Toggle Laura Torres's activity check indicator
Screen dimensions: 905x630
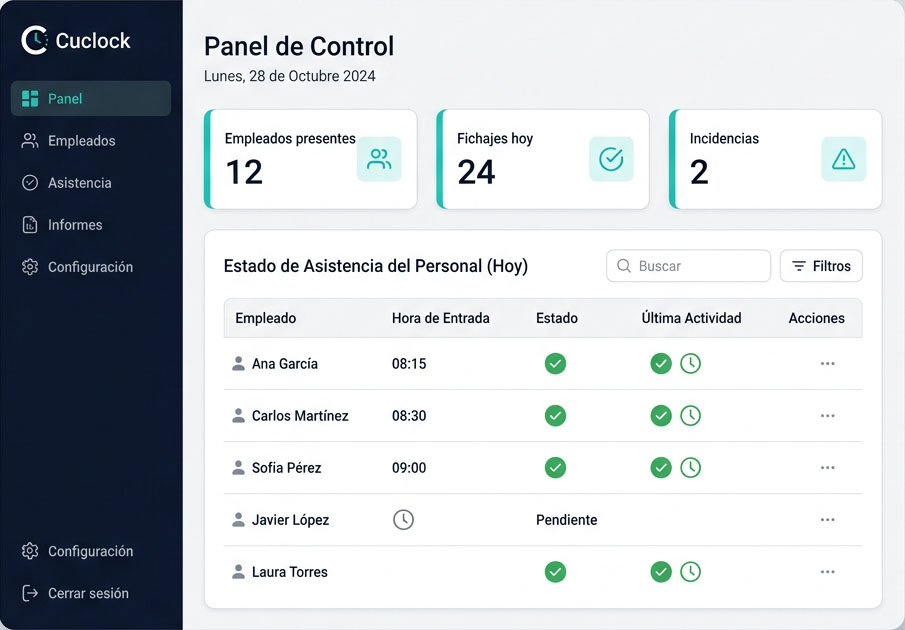click(661, 571)
